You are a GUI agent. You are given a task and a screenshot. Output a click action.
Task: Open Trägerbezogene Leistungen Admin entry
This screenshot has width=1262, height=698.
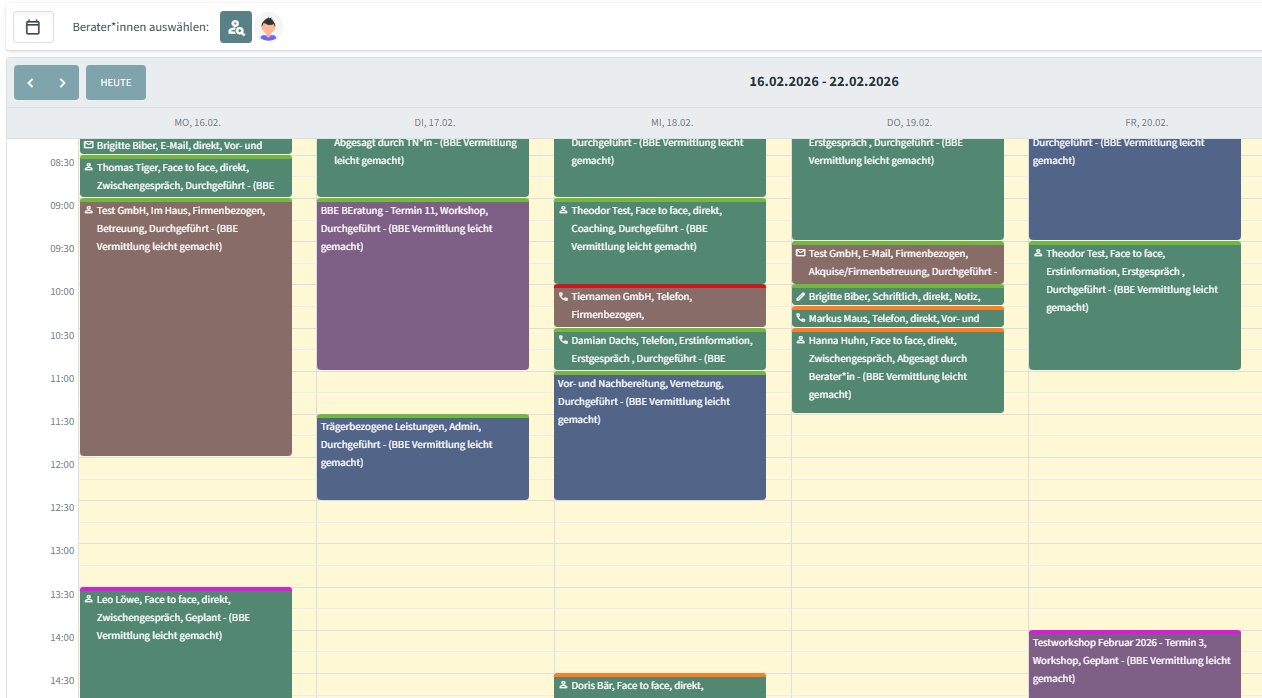point(422,458)
